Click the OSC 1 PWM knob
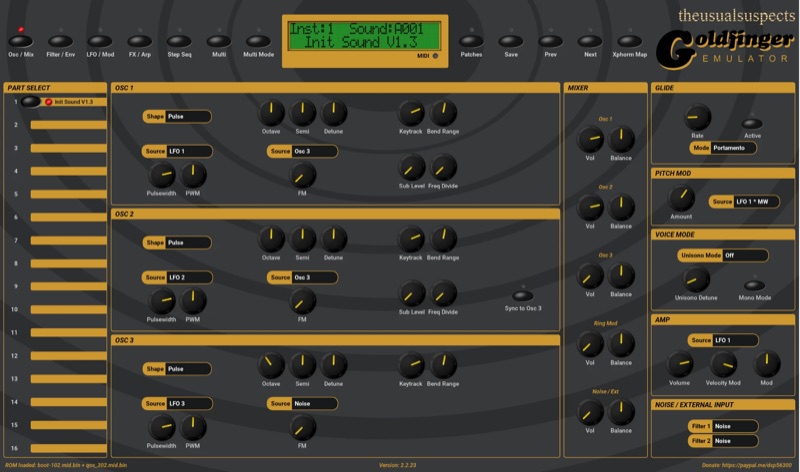The image size is (800, 472). tap(193, 175)
